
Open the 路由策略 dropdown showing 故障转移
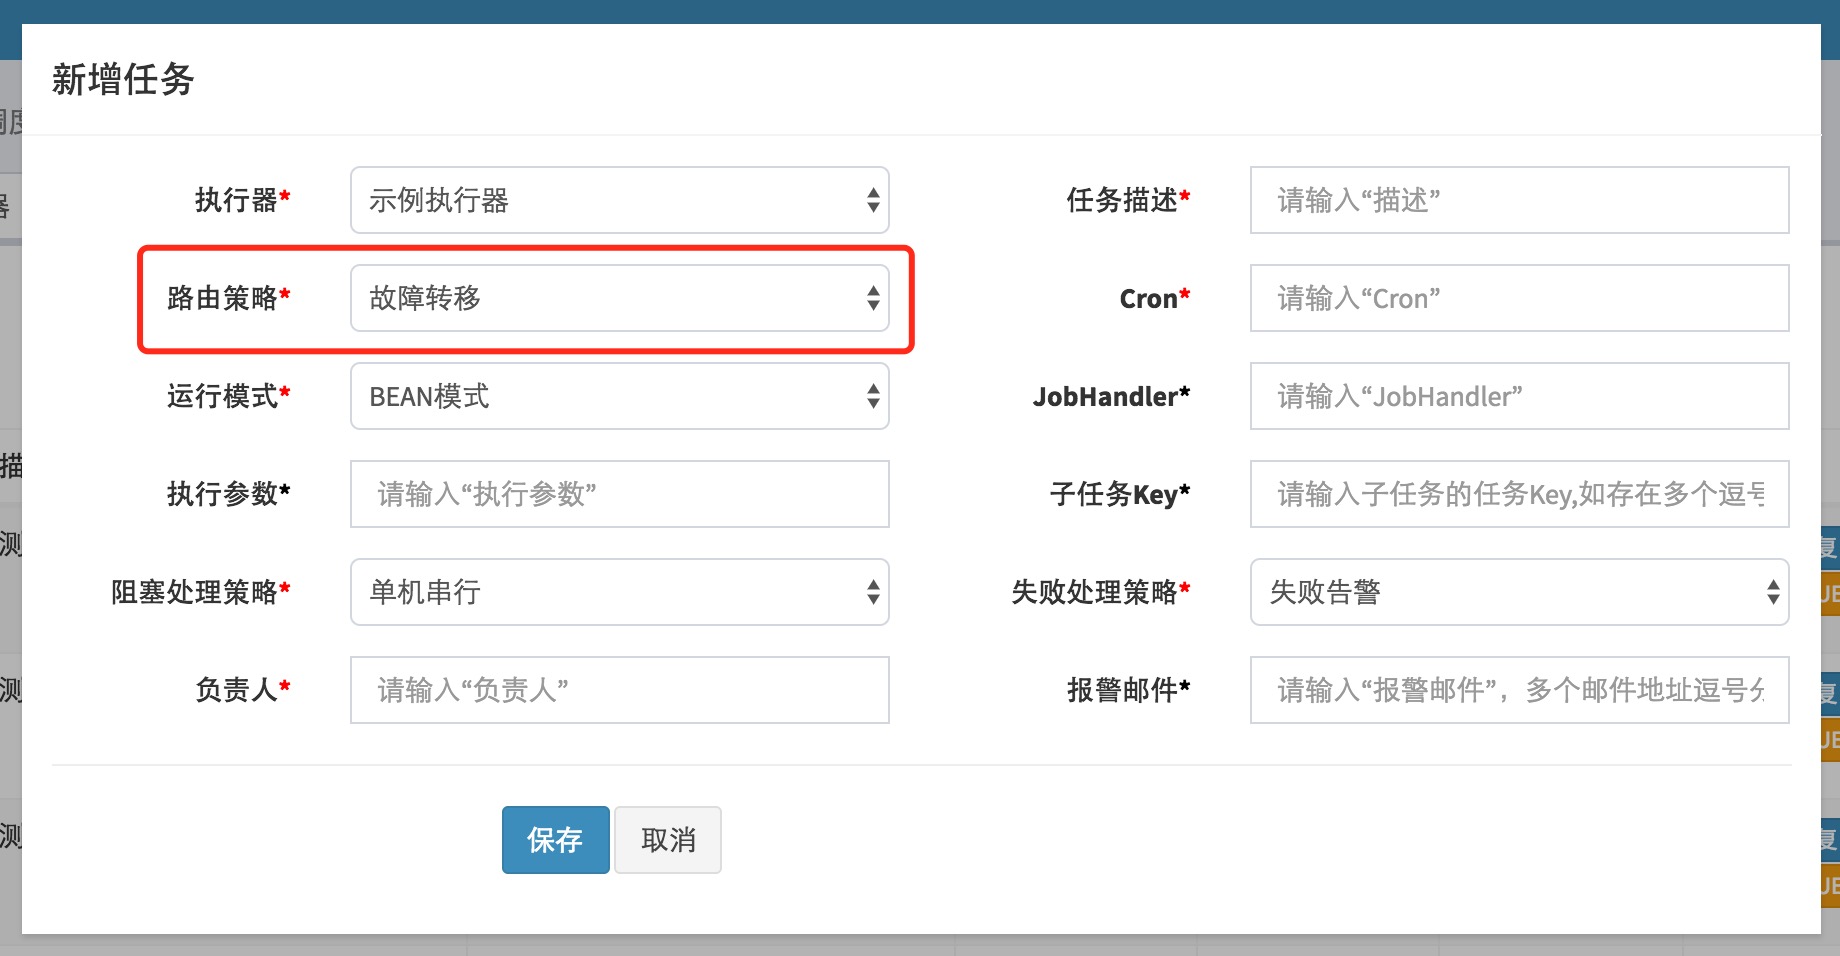[x=619, y=298]
